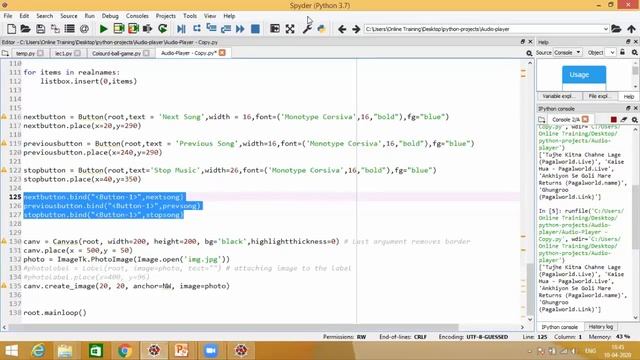Open the Source menu
The height and width of the screenshot is (360, 640).
pos(69,16)
